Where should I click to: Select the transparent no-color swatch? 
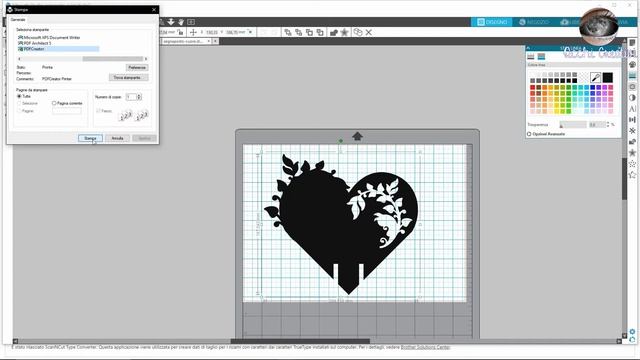coord(584,78)
